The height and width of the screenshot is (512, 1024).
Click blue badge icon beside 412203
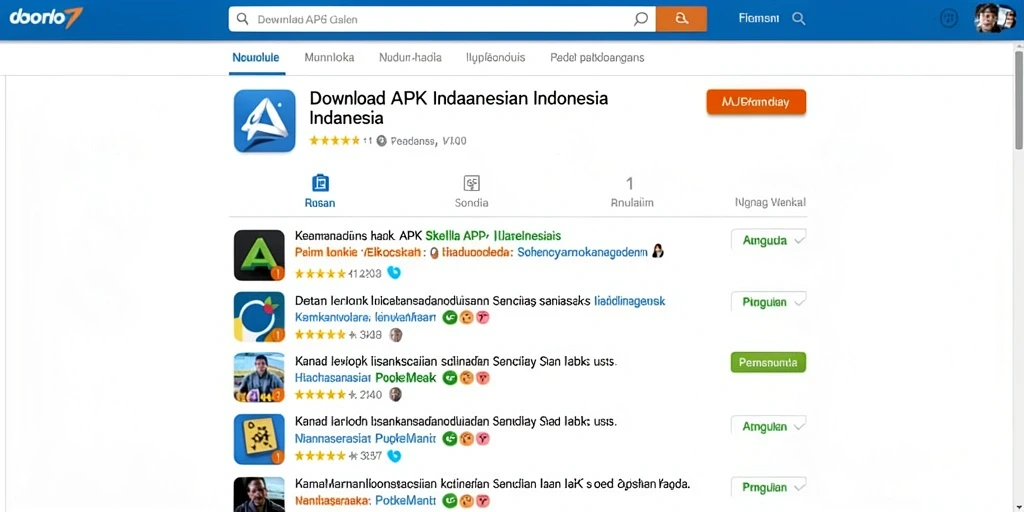point(394,272)
